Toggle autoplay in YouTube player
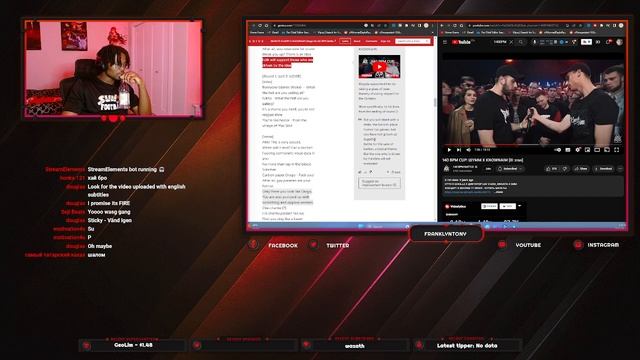Image resolution: width=640 pixels, height=360 pixels. click(558, 150)
